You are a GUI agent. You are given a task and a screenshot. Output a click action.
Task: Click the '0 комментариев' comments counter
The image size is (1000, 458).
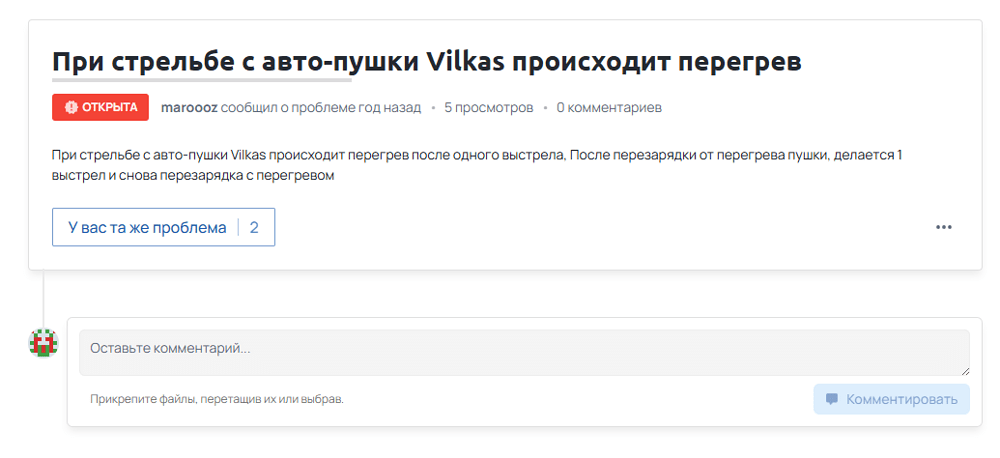(x=608, y=107)
